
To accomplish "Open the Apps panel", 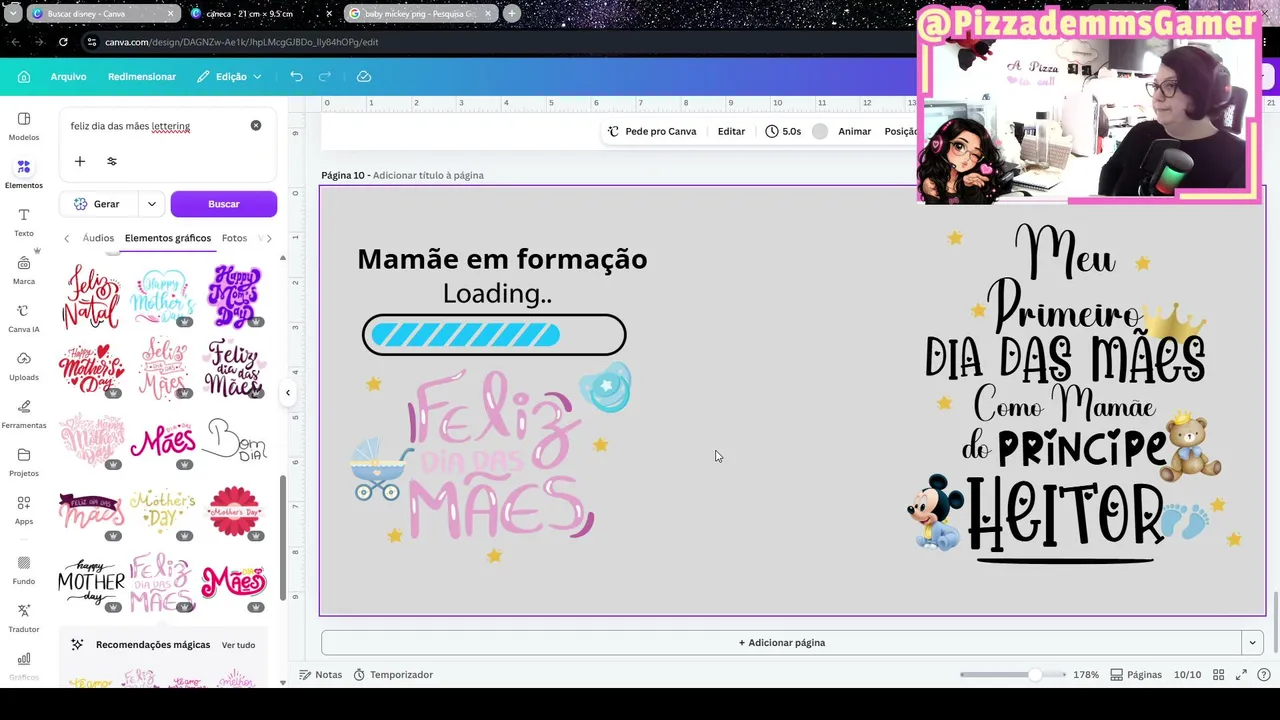I will pos(24,510).
